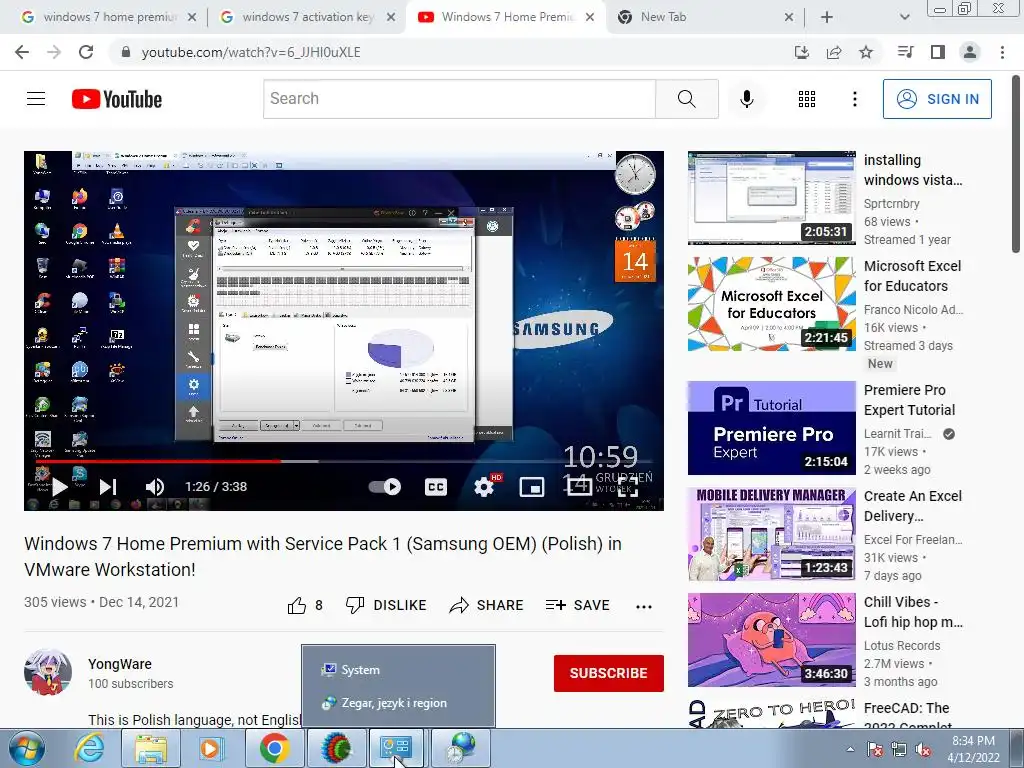Launch Internet Explorer from taskbar

pyautogui.click(x=89, y=748)
